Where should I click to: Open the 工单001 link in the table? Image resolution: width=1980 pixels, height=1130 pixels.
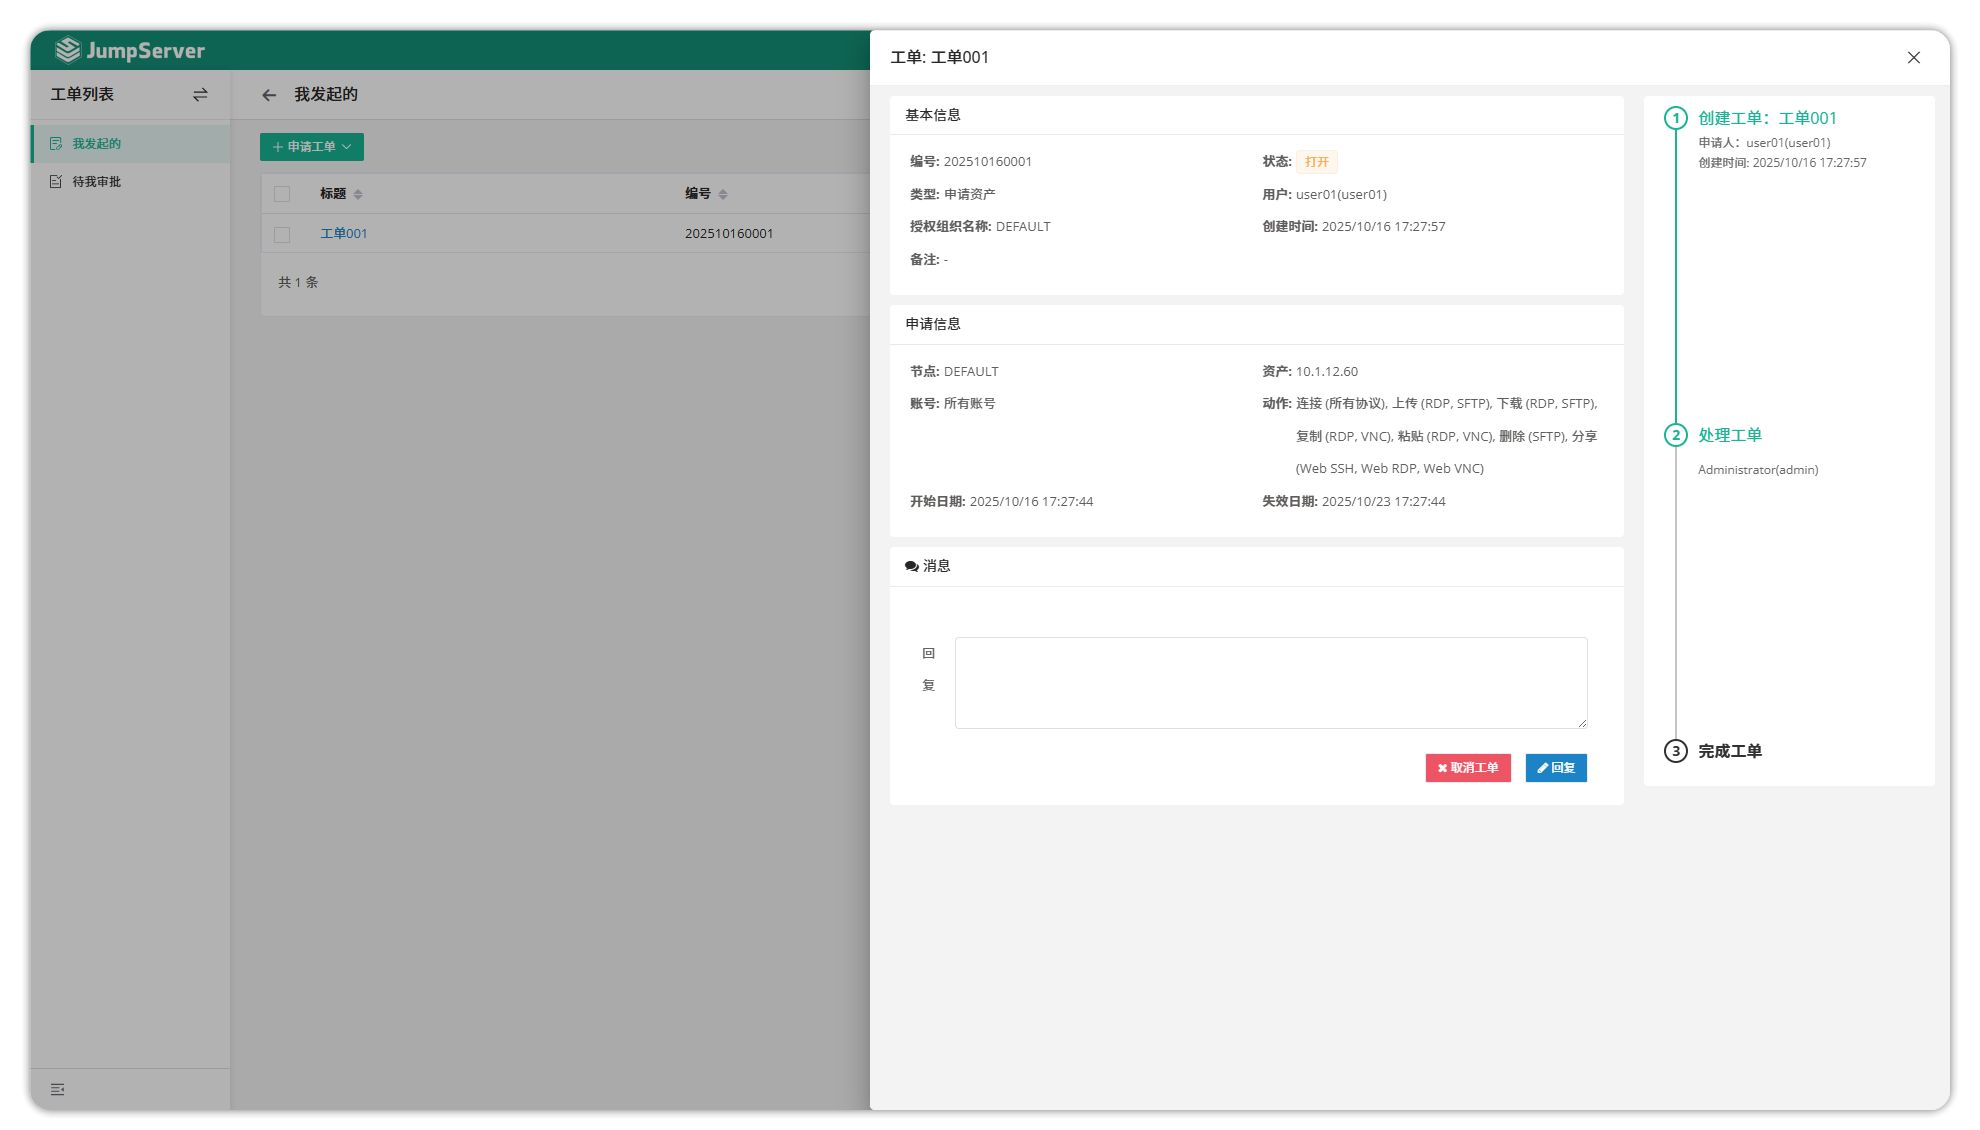click(x=343, y=234)
